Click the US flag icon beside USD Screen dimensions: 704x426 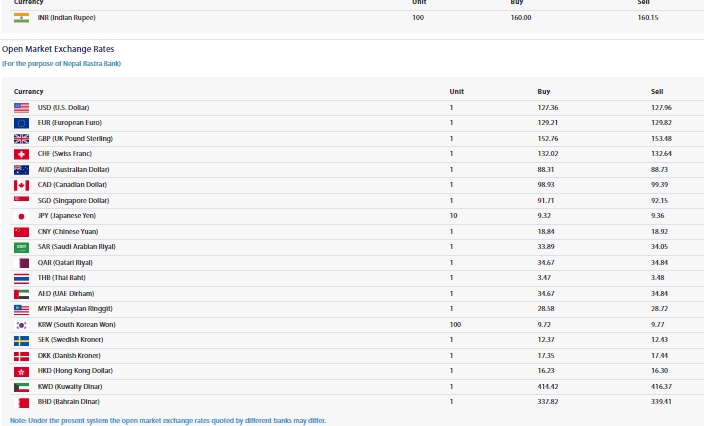tap(21, 107)
